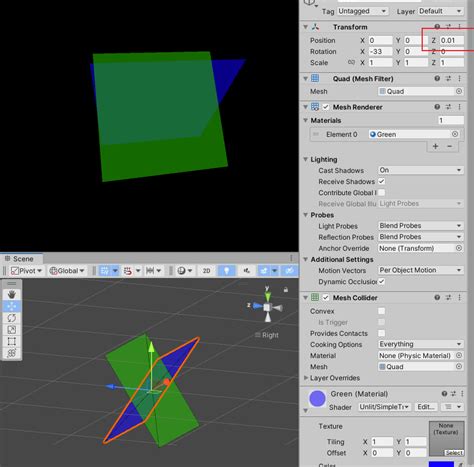
Task: Toggle Dynamic Occlusion checkbox
Action: (x=382, y=281)
